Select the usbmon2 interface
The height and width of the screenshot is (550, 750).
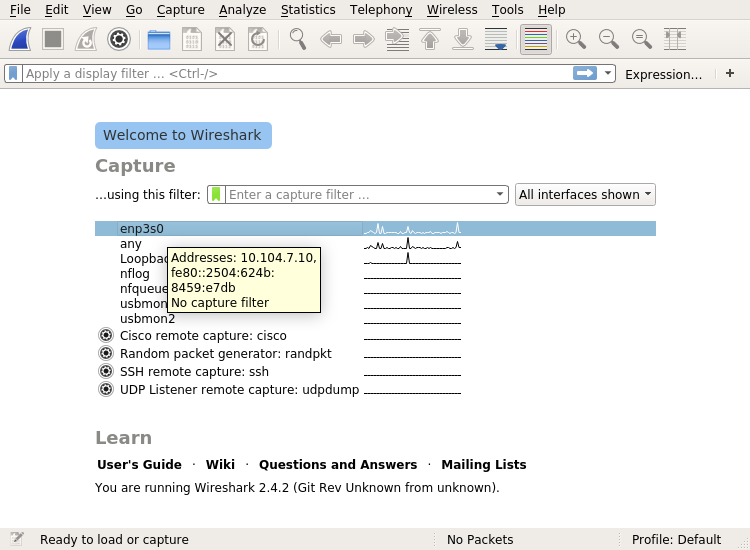pyautogui.click(x=375, y=319)
